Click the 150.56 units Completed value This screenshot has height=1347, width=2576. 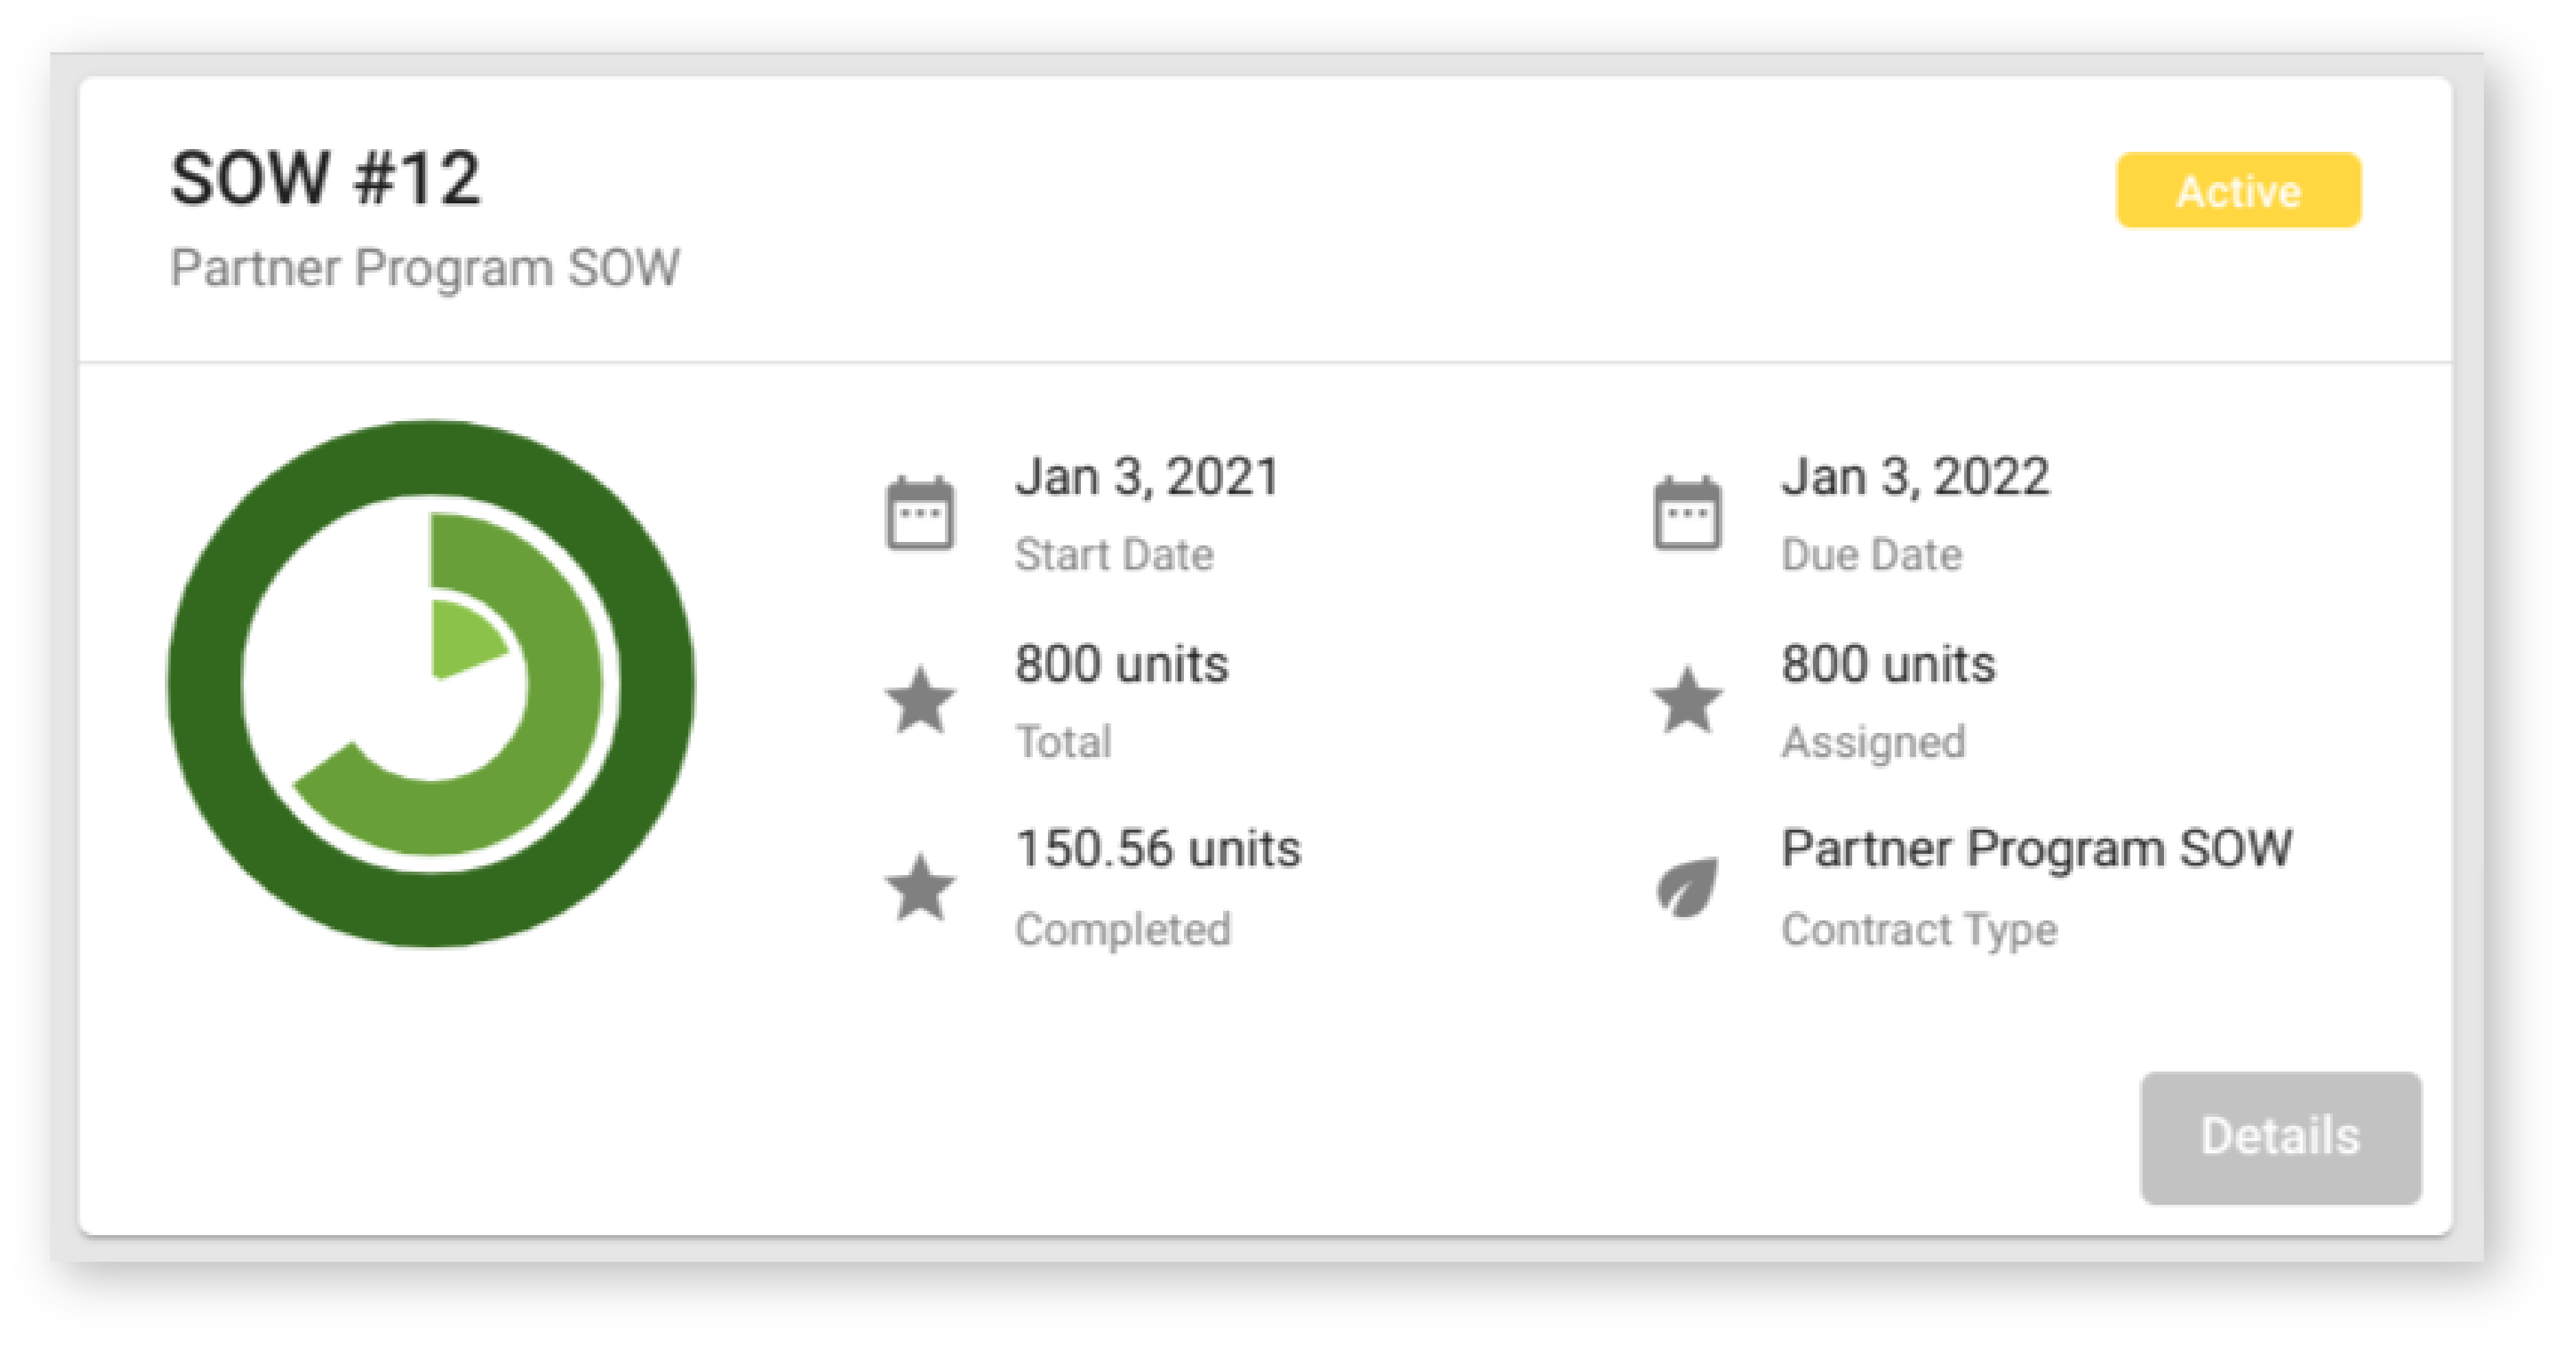click(x=1157, y=850)
